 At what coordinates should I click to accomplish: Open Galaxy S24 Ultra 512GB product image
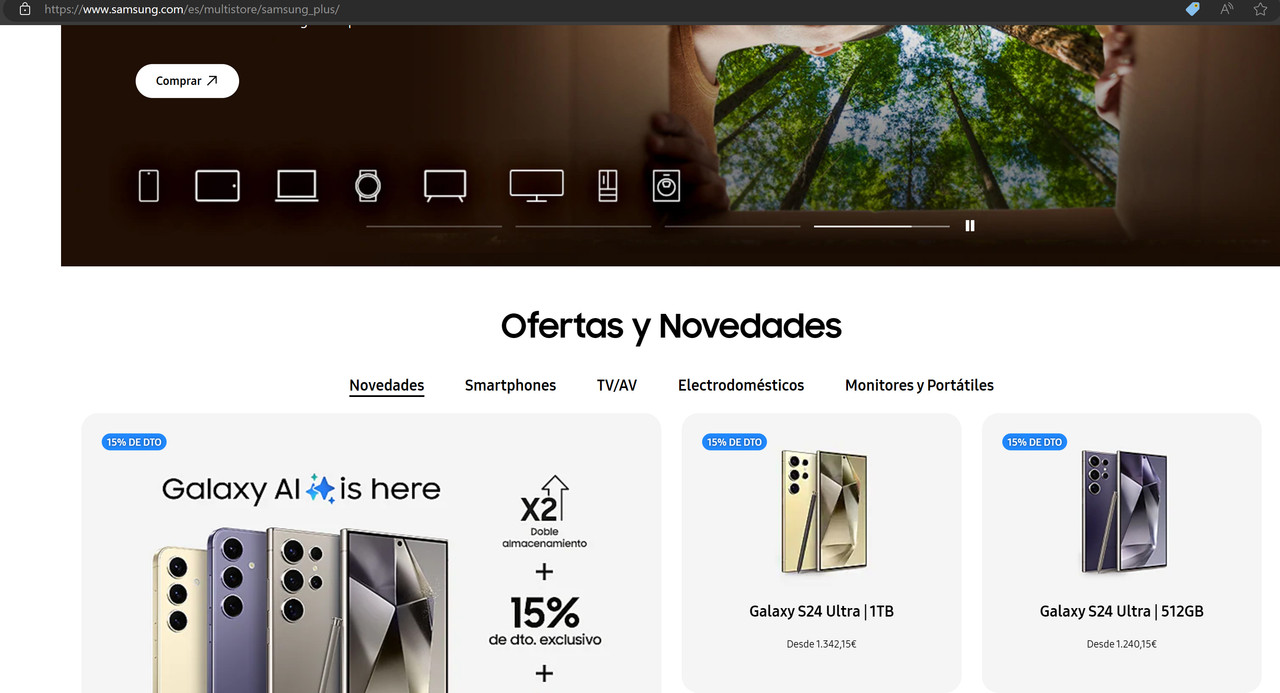(1122, 510)
